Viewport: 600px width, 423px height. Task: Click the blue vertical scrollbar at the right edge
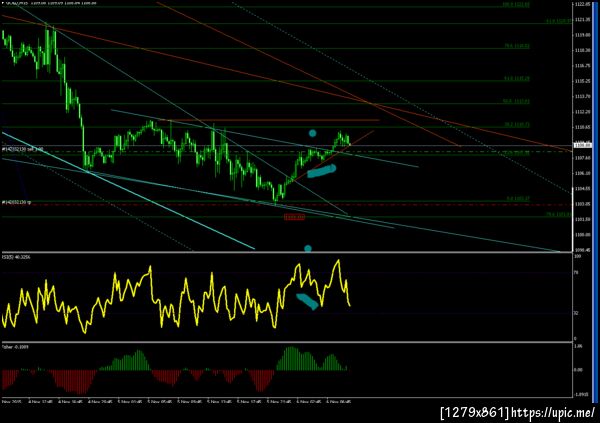pyautogui.click(x=595, y=201)
